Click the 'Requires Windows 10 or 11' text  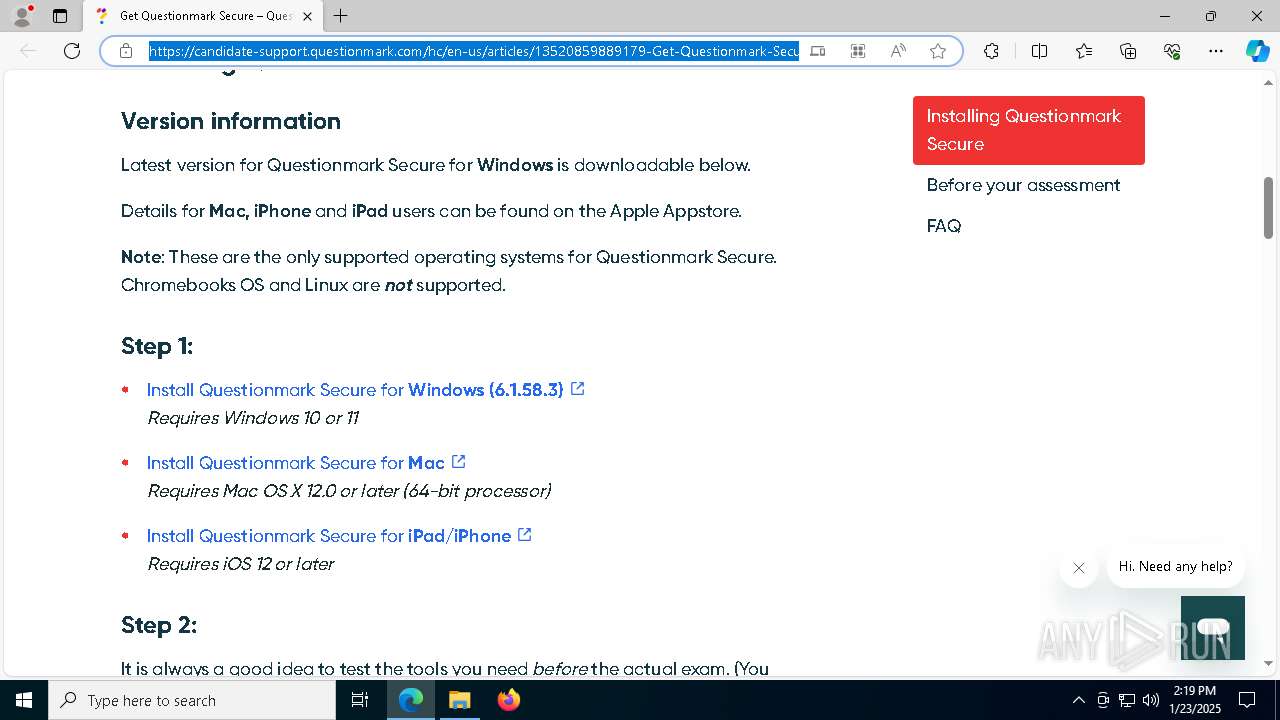(x=253, y=418)
